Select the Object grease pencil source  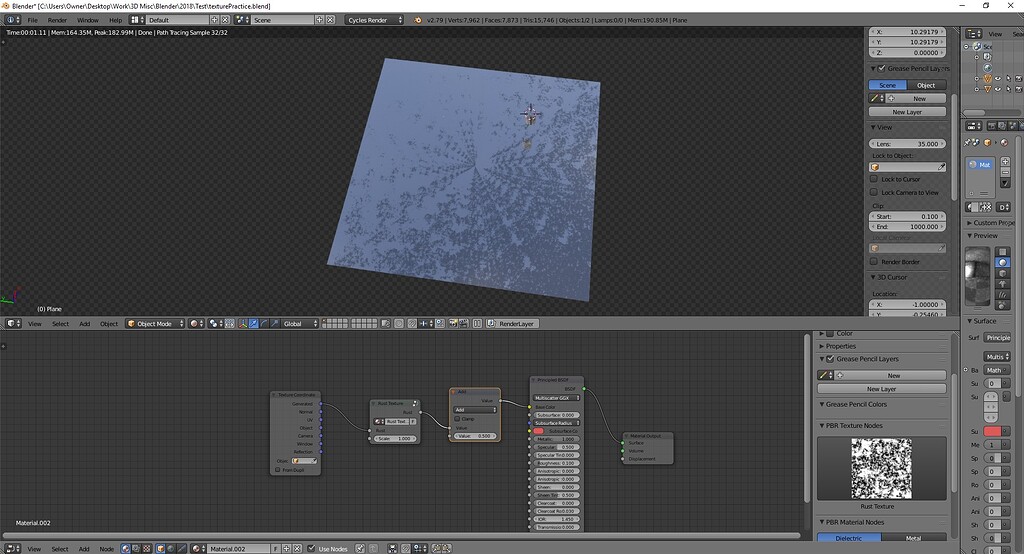pyautogui.click(x=926, y=85)
